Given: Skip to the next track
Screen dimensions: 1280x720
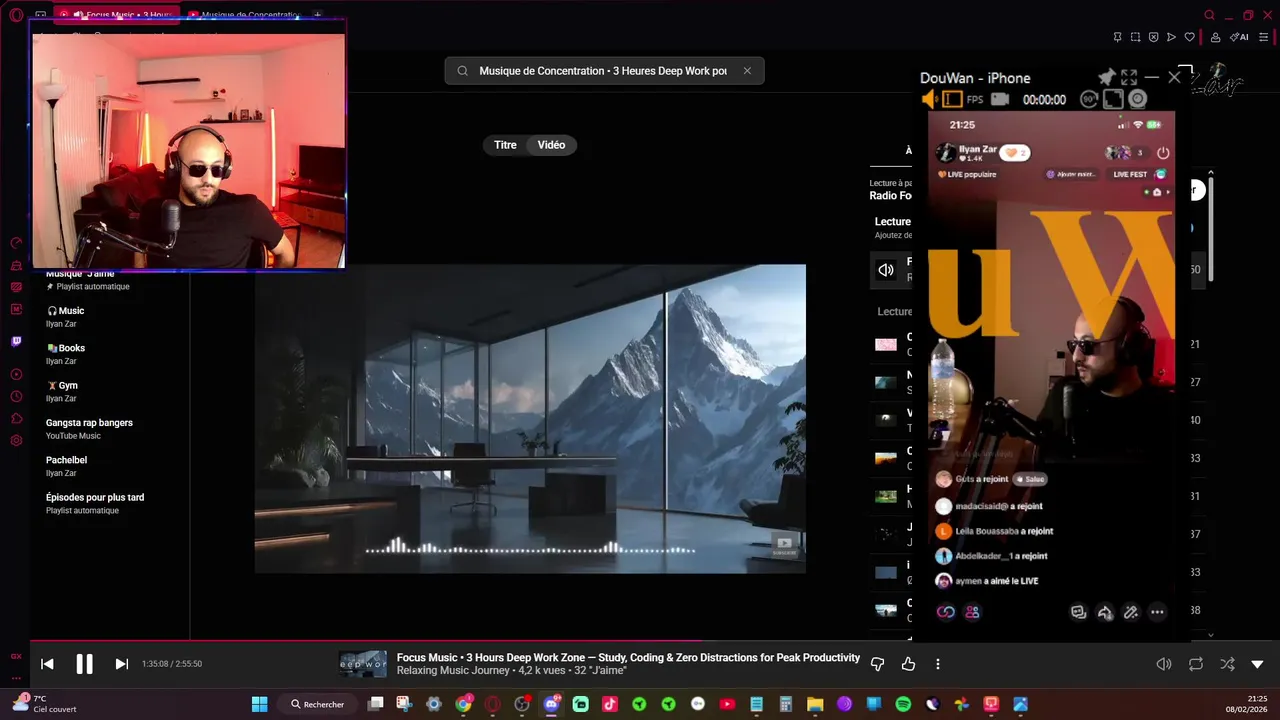Looking at the screenshot, I should [122, 664].
